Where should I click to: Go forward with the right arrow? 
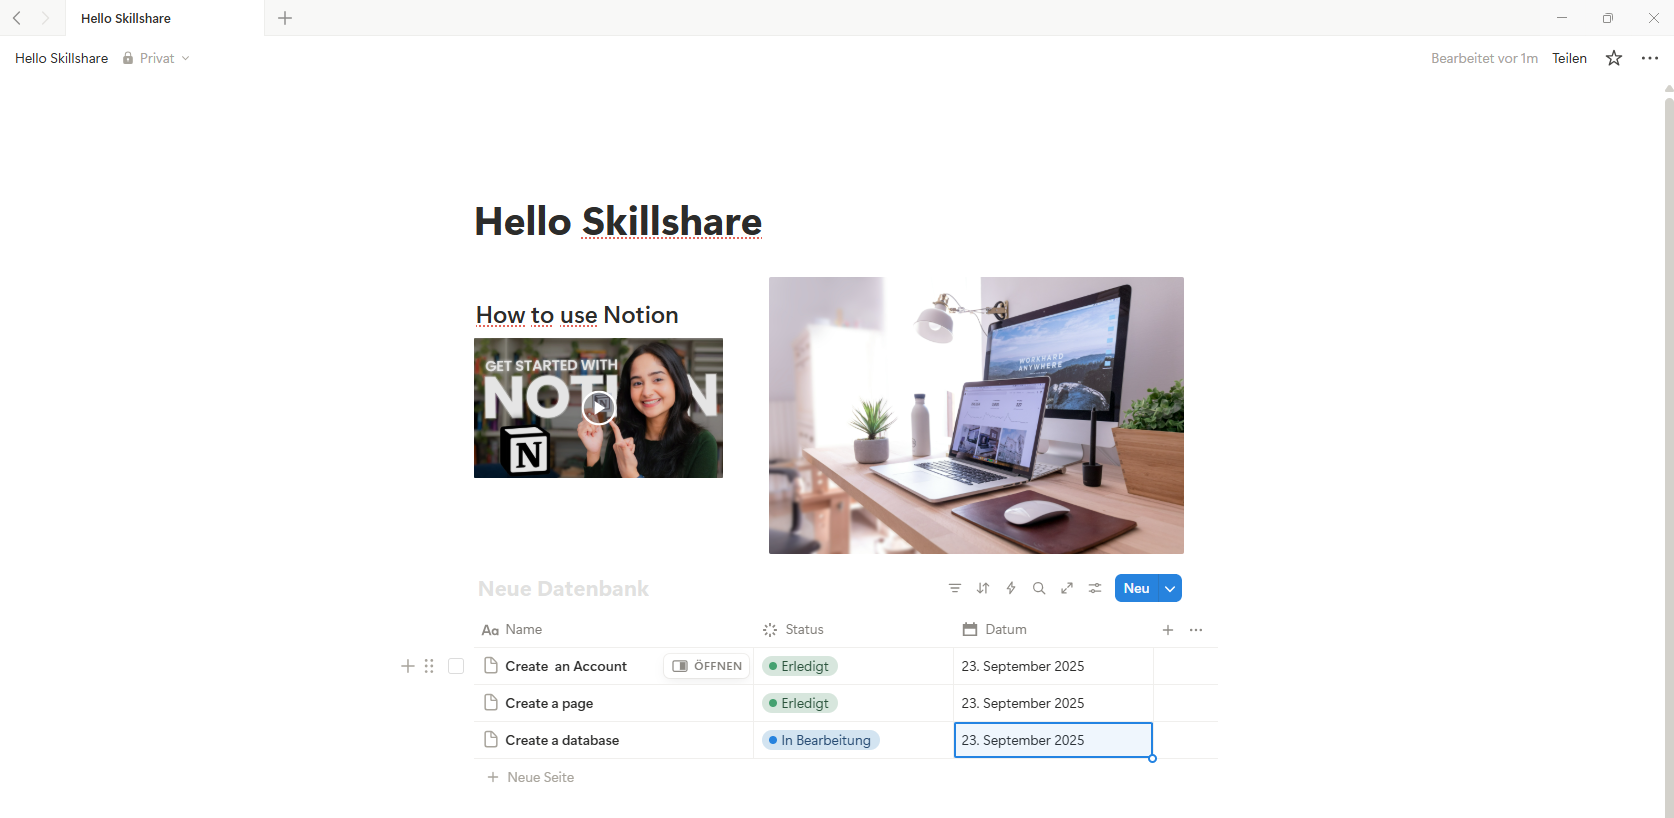[45, 18]
